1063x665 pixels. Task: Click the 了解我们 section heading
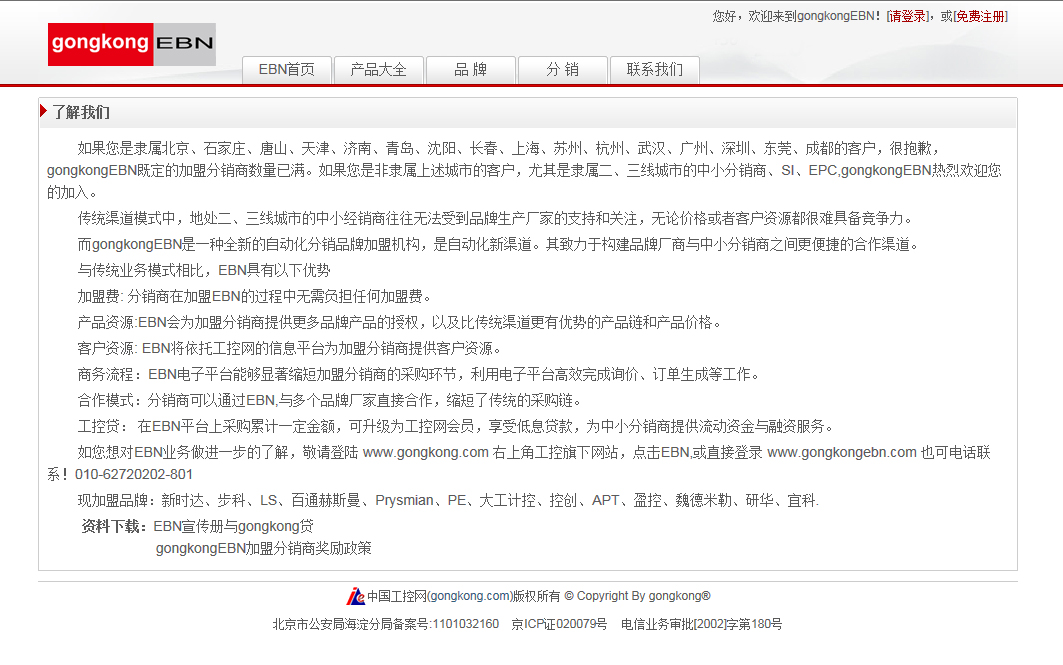click(x=81, y=112)
